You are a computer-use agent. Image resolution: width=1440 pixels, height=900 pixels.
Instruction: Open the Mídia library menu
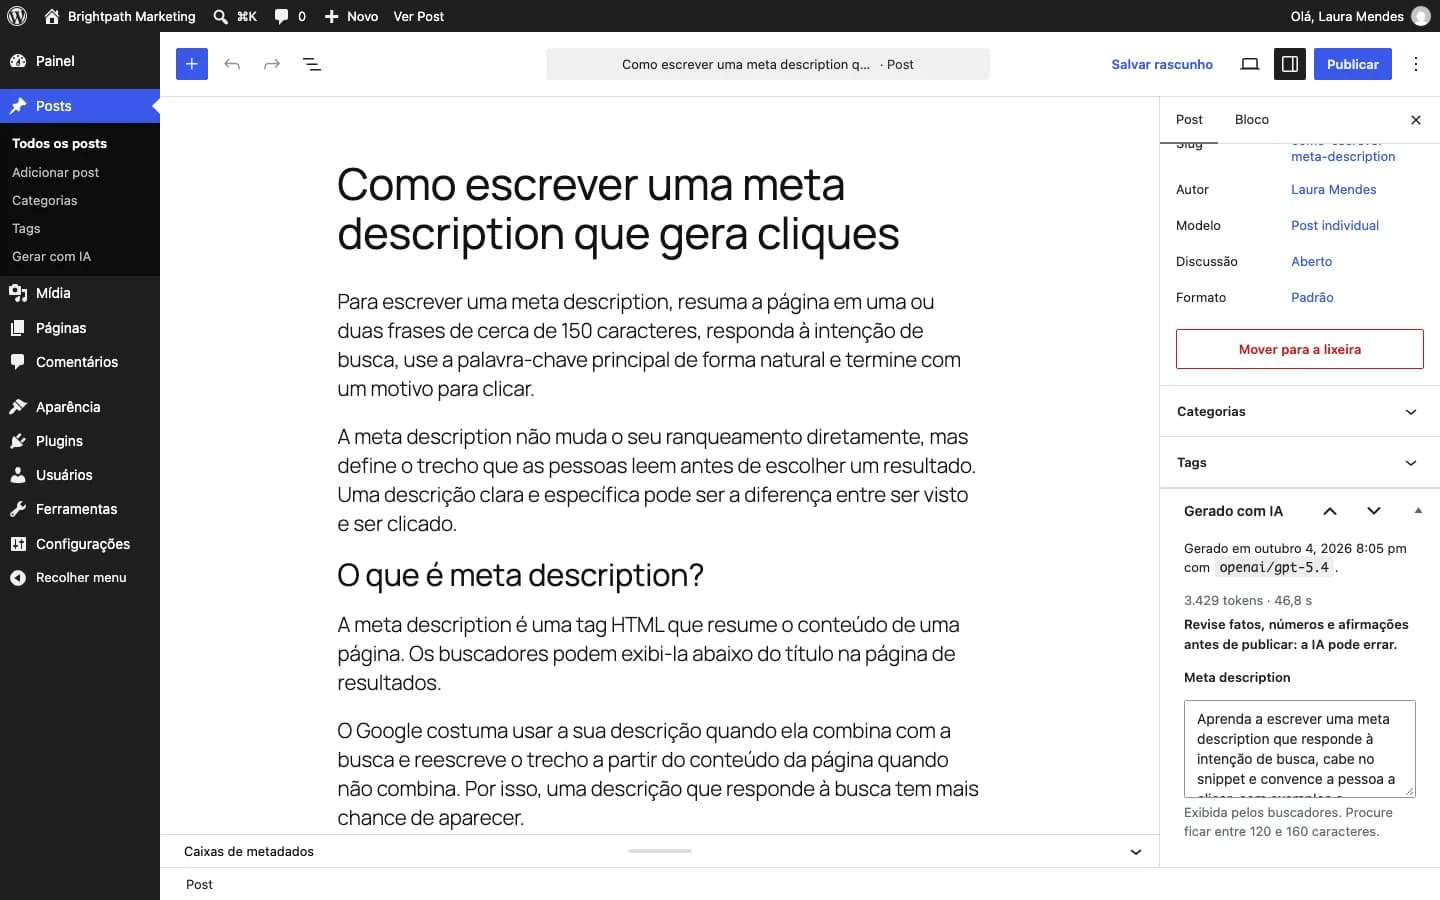(x=80, y=293)
